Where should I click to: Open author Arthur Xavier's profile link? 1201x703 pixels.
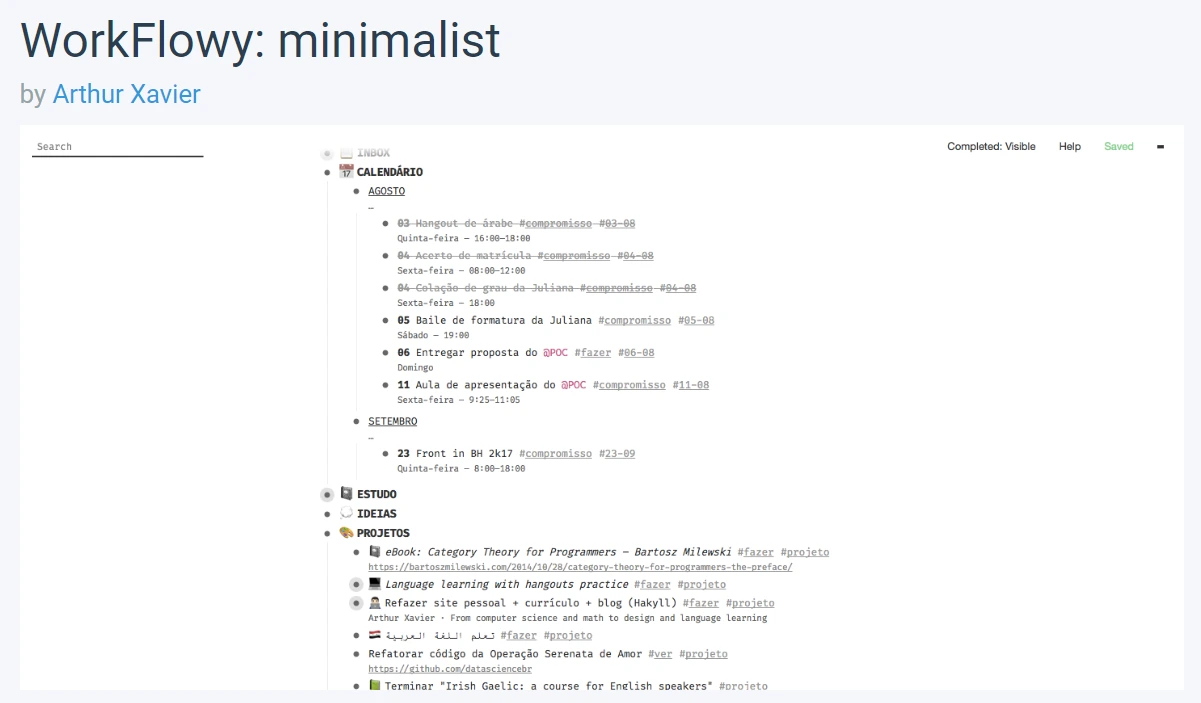pyautogui.click(x=126, y=95)
